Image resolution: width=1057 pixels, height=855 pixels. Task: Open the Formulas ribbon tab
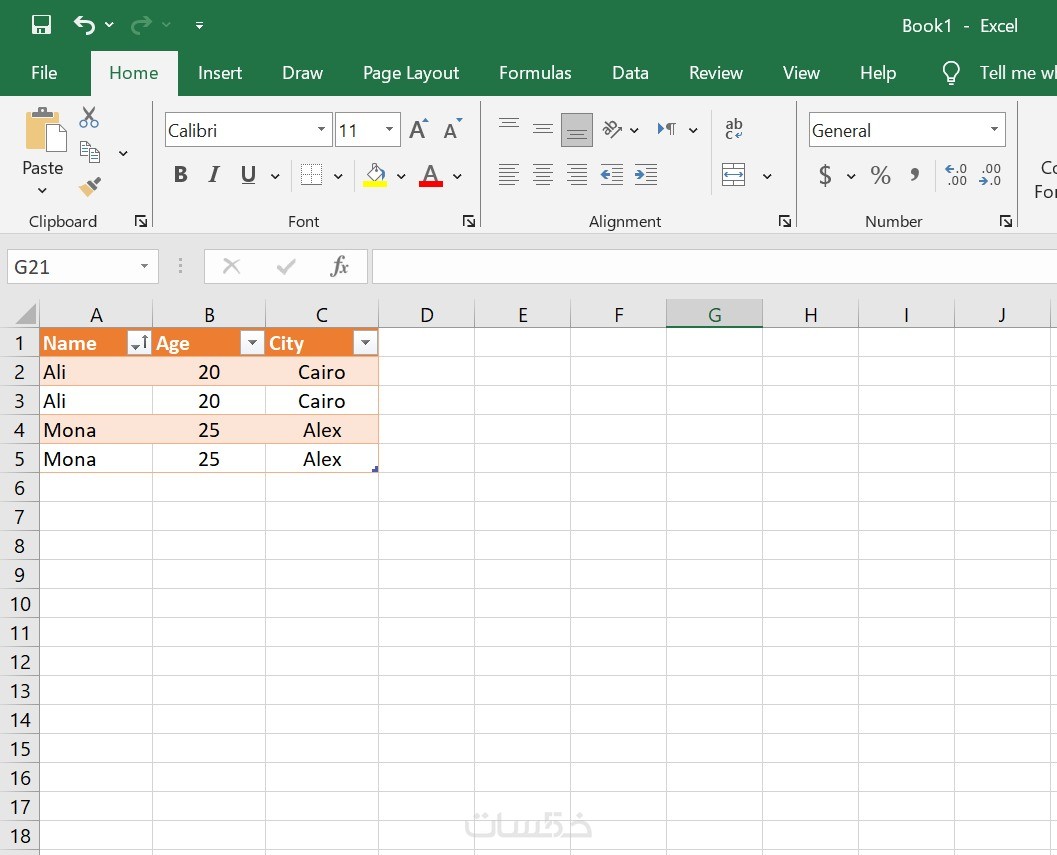535,73
